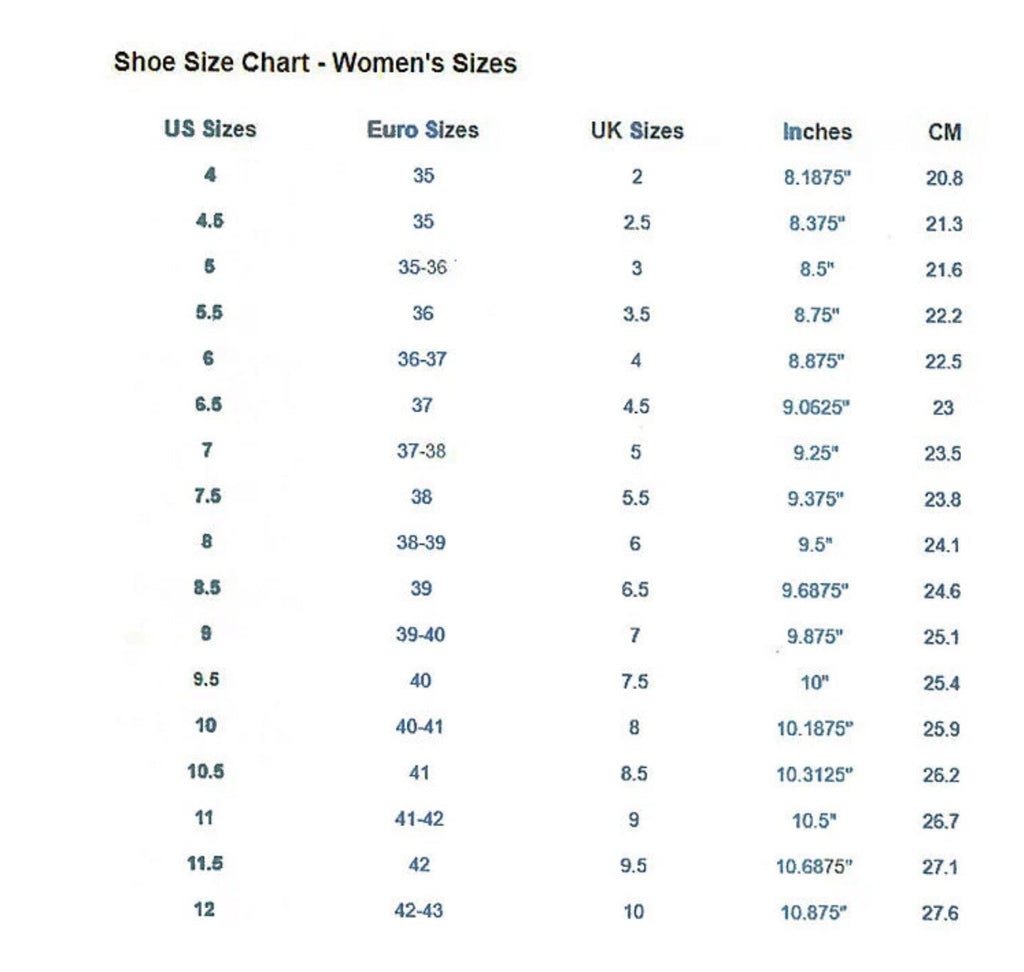
Task: Click US size 12 cell
Action: pyautogui.click(x=204, y=909)
